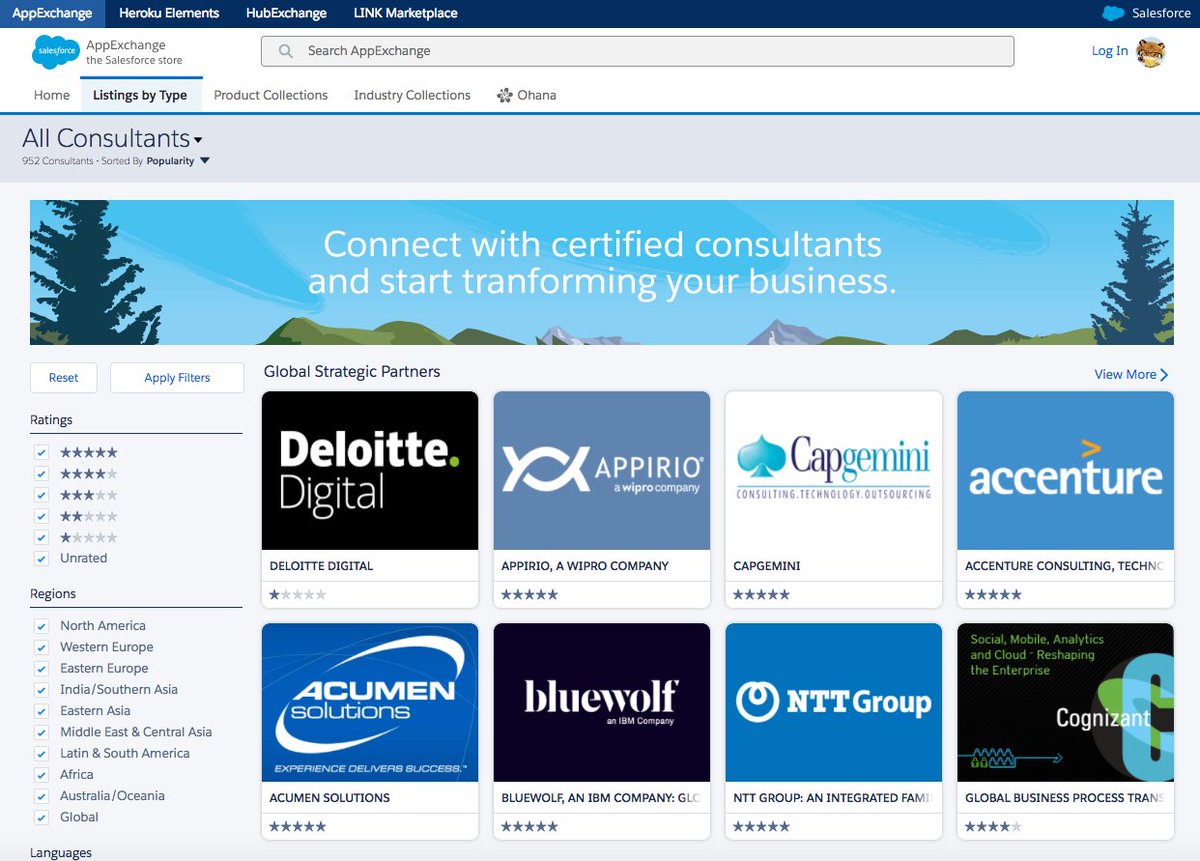This screenshot has height=861, width=1200.
Task: Go to the Home tab
Action: (x=52, y=95)
